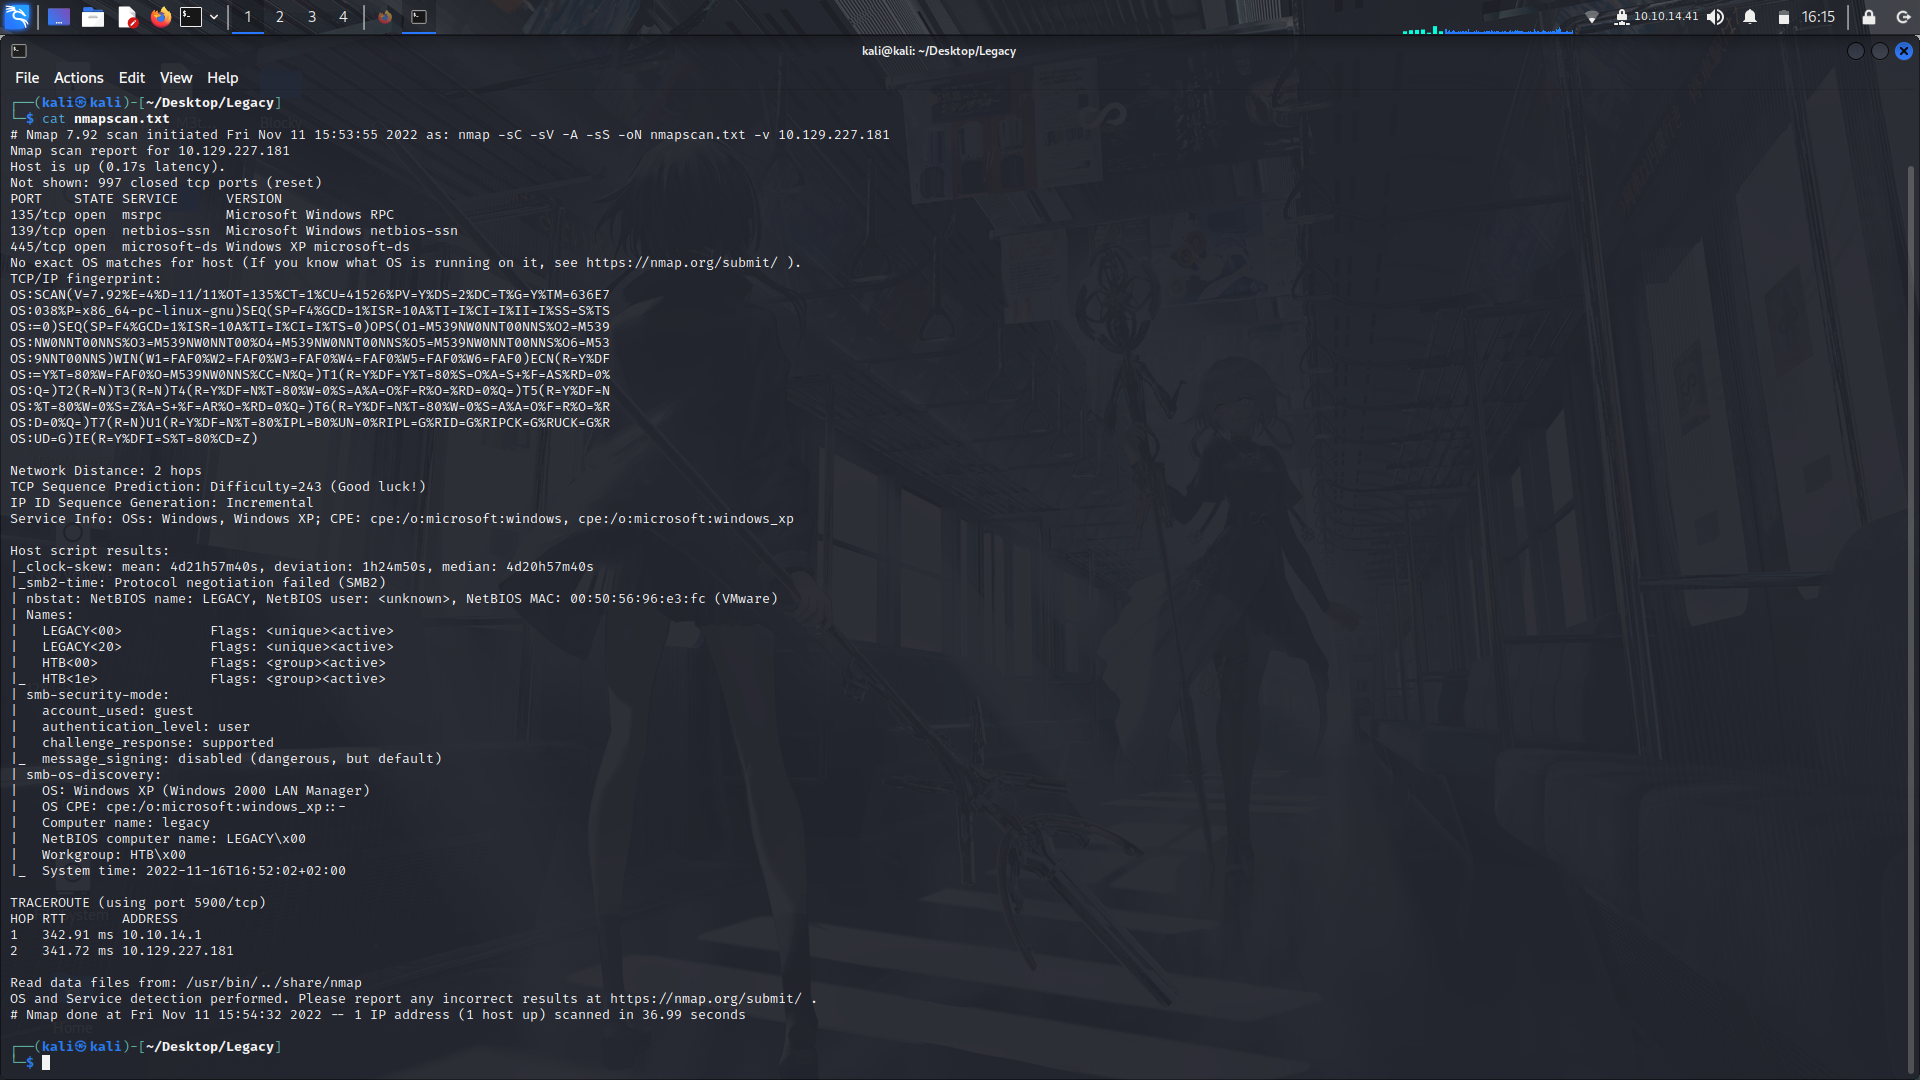Click the notification bell in the tray
Screen dimensions: 1920x1080
click(1751, 17)
